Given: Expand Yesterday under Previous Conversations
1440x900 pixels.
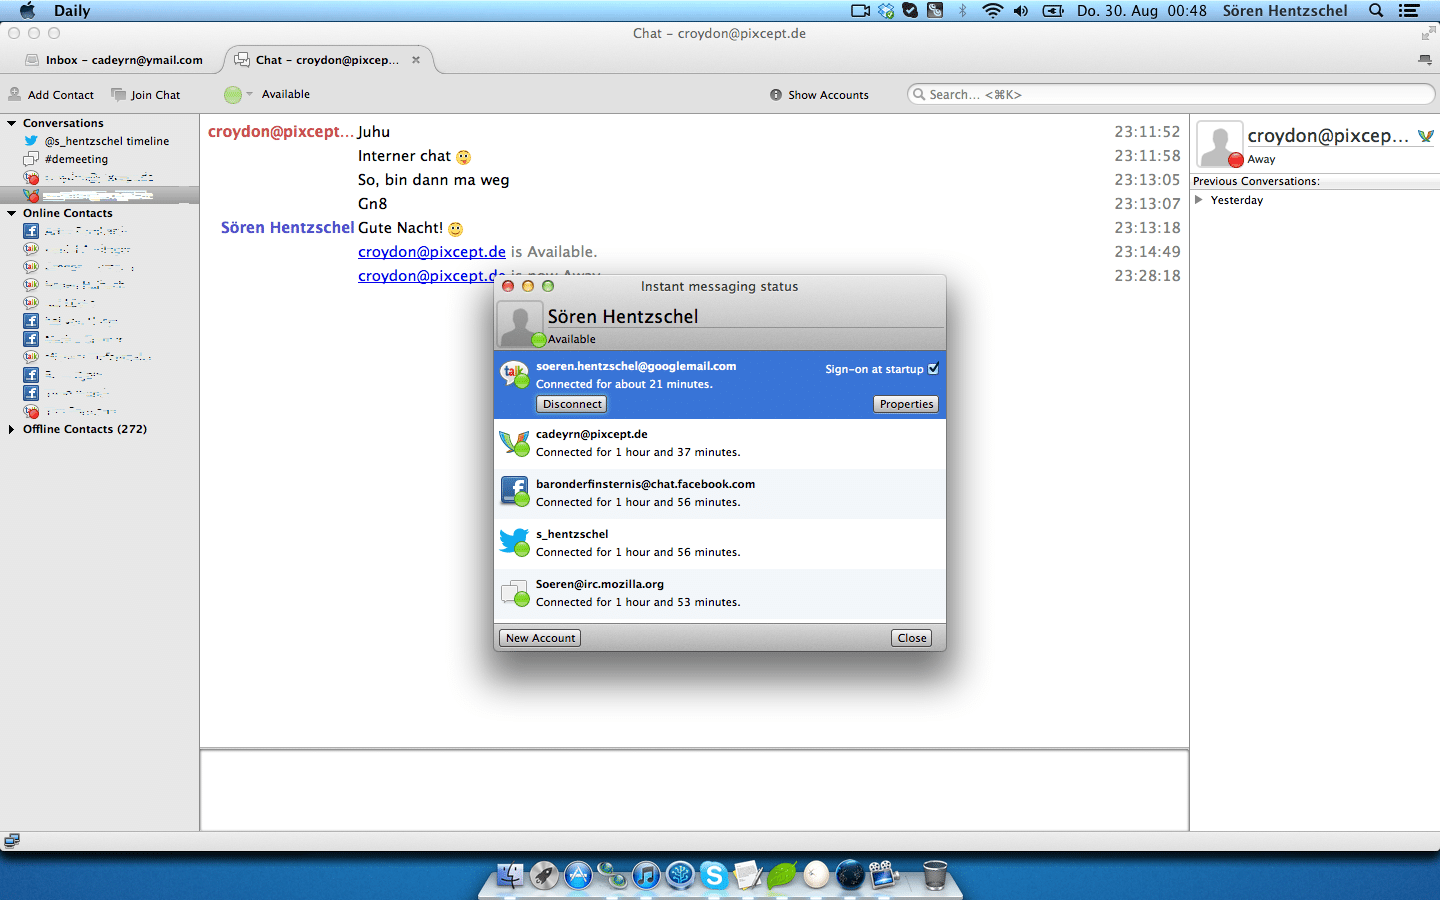Looking at the screenshot, I should 1199,200.
